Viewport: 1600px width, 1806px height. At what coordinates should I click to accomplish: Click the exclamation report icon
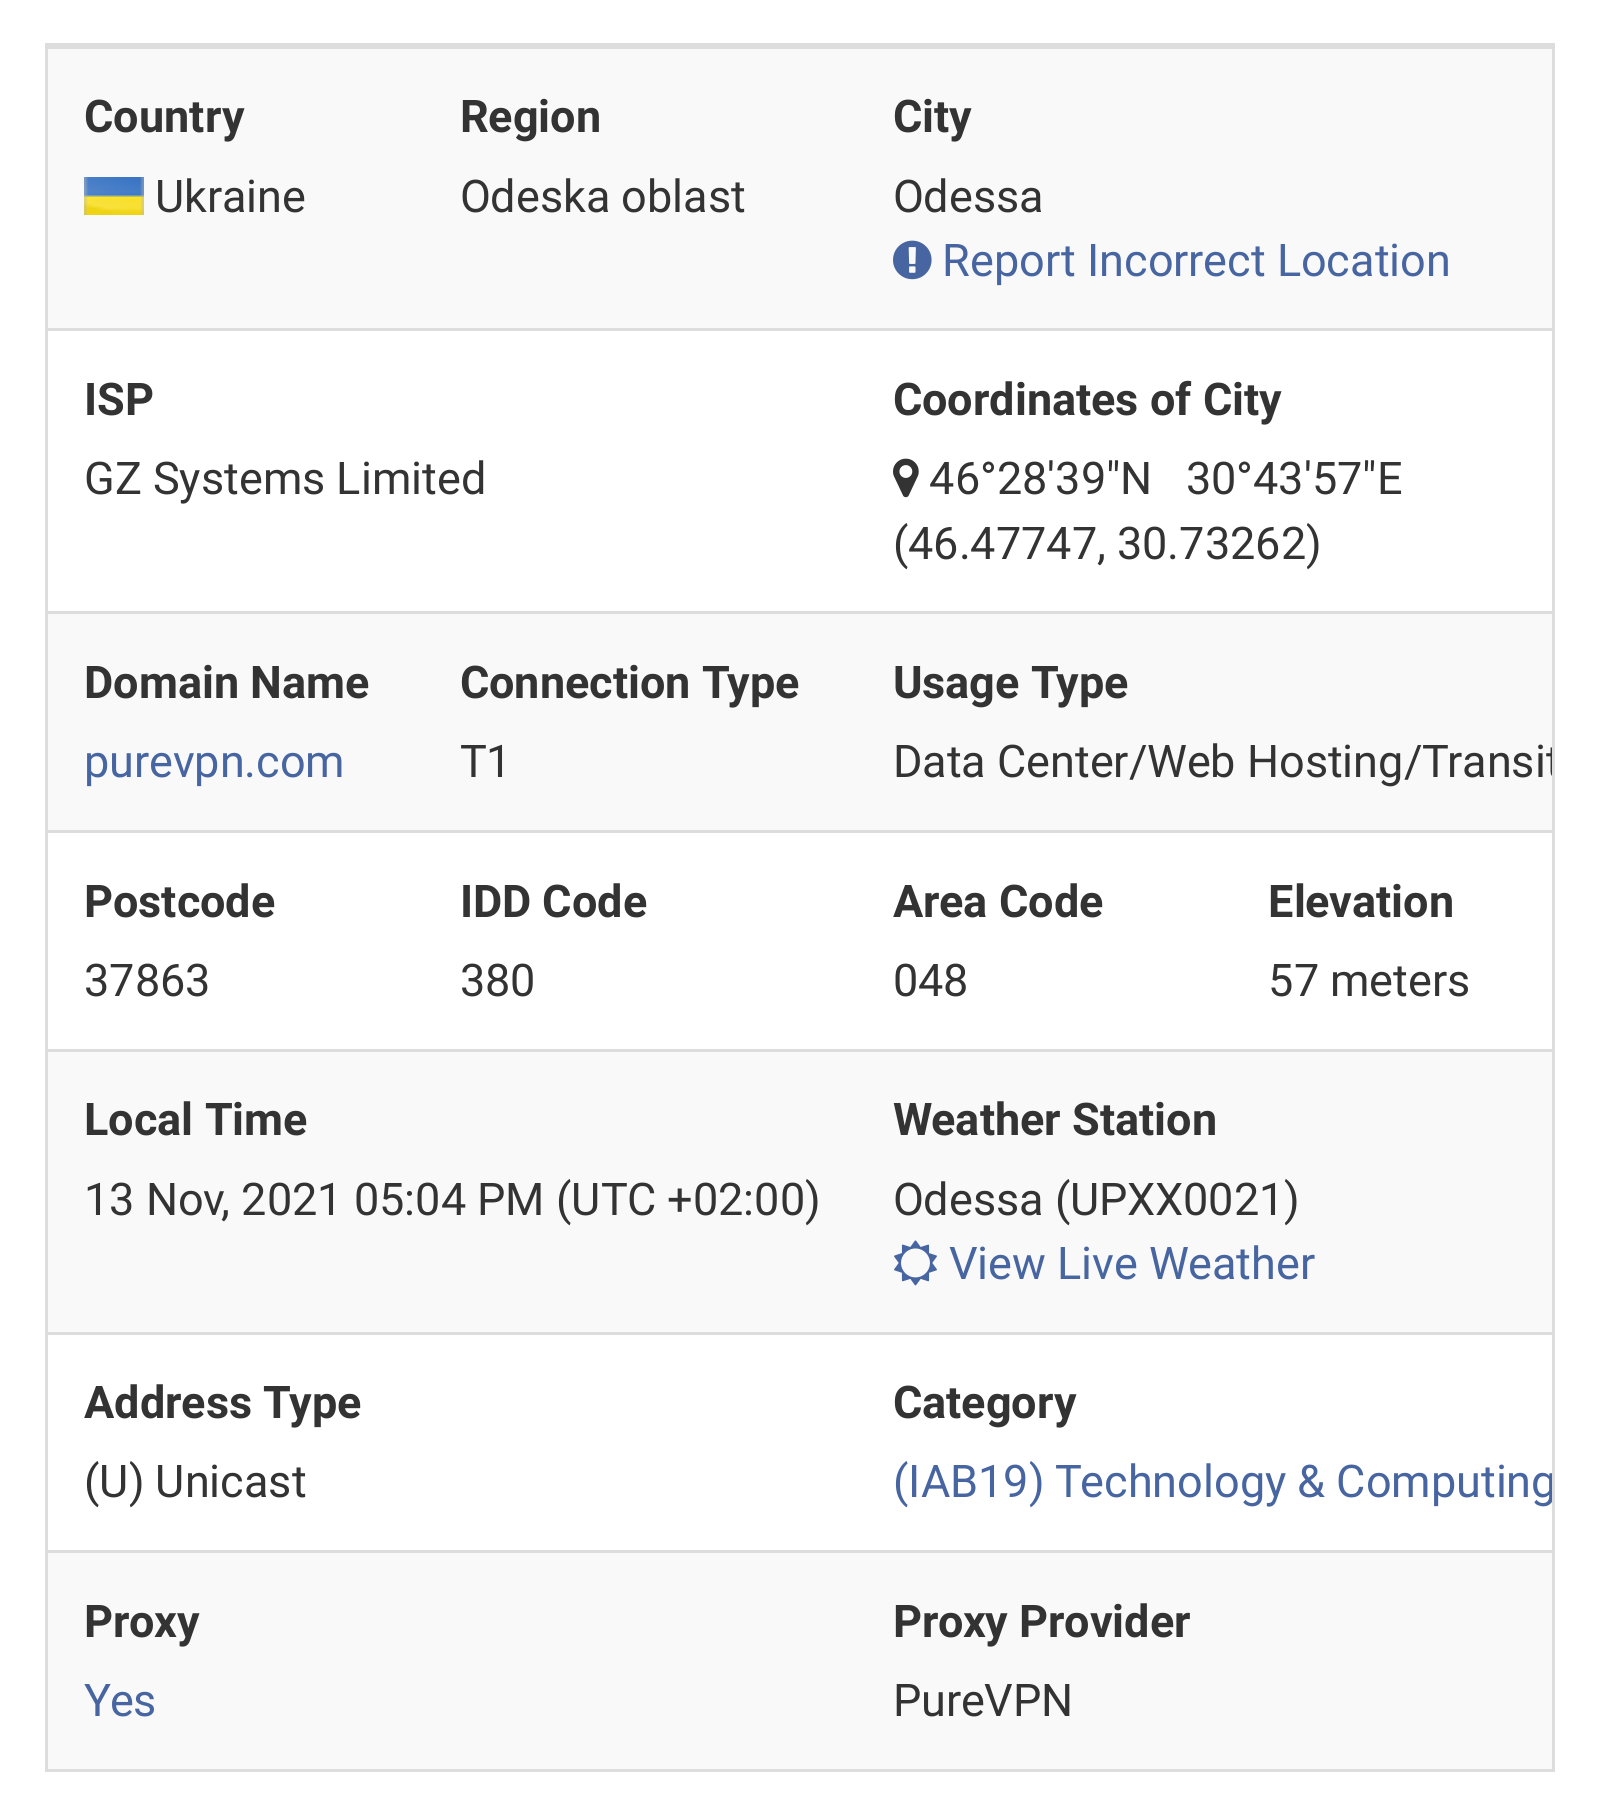[x=912, y=261]
